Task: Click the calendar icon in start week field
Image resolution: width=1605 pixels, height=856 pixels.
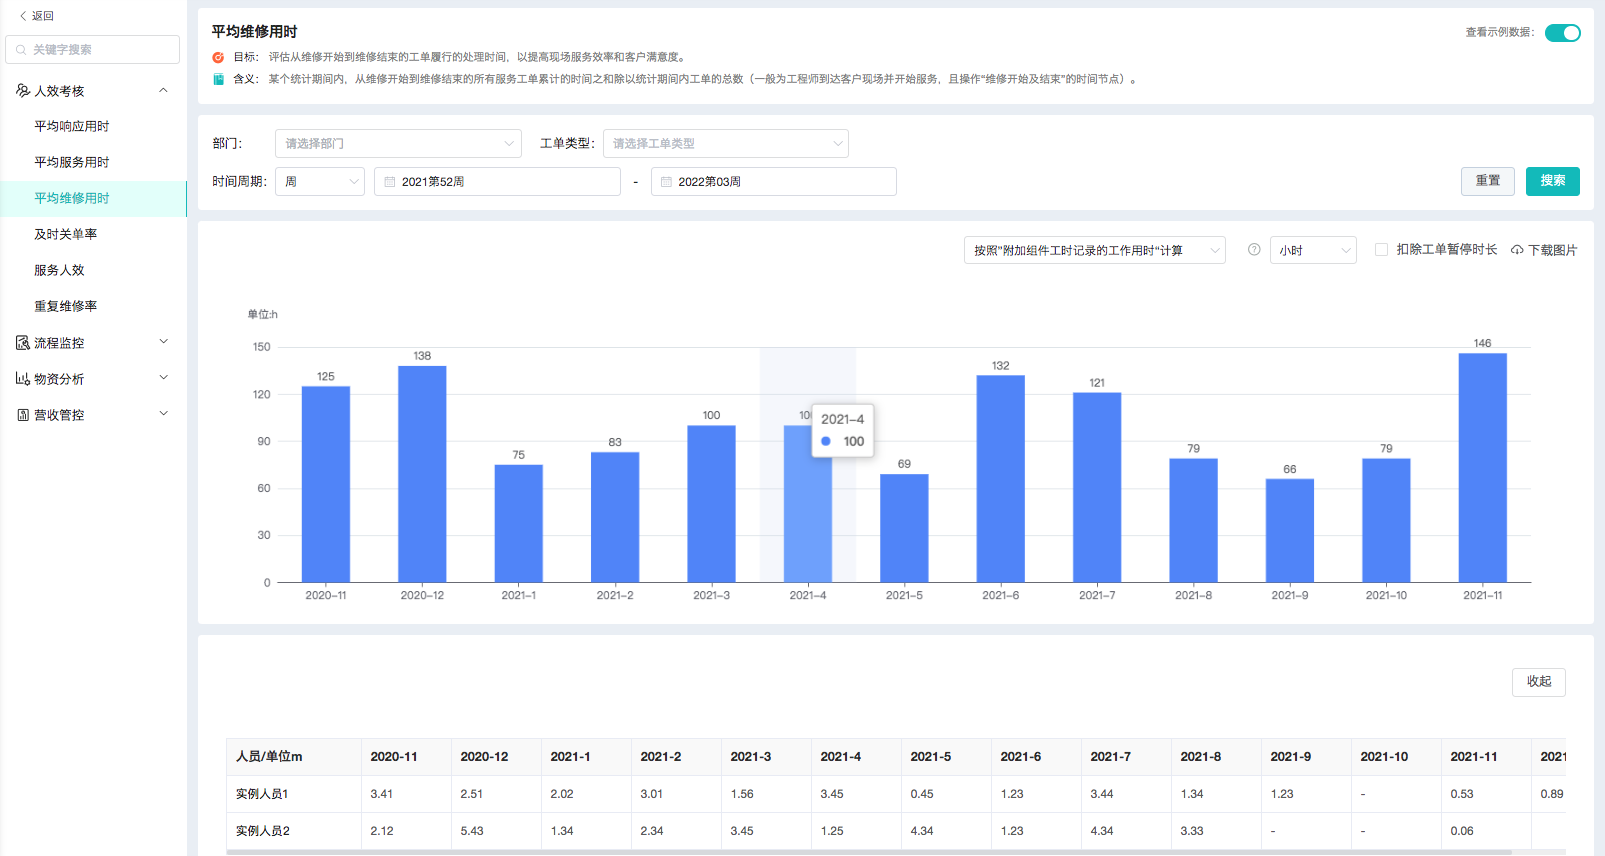Action: coord(390,182)
